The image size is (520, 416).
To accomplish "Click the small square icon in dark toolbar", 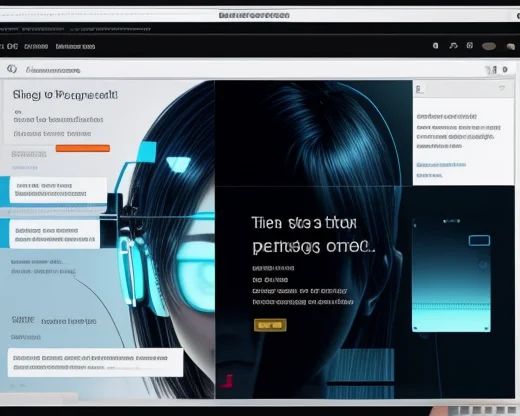I will pyautogui.click(x=435, y=46).
